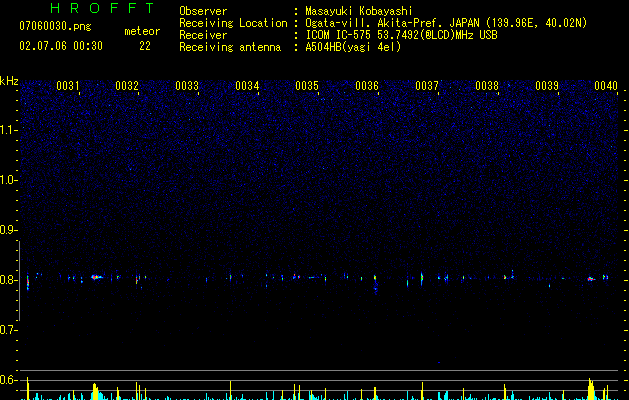Click the Receiving Location field label
629x400 pixels.
(233, 23)
